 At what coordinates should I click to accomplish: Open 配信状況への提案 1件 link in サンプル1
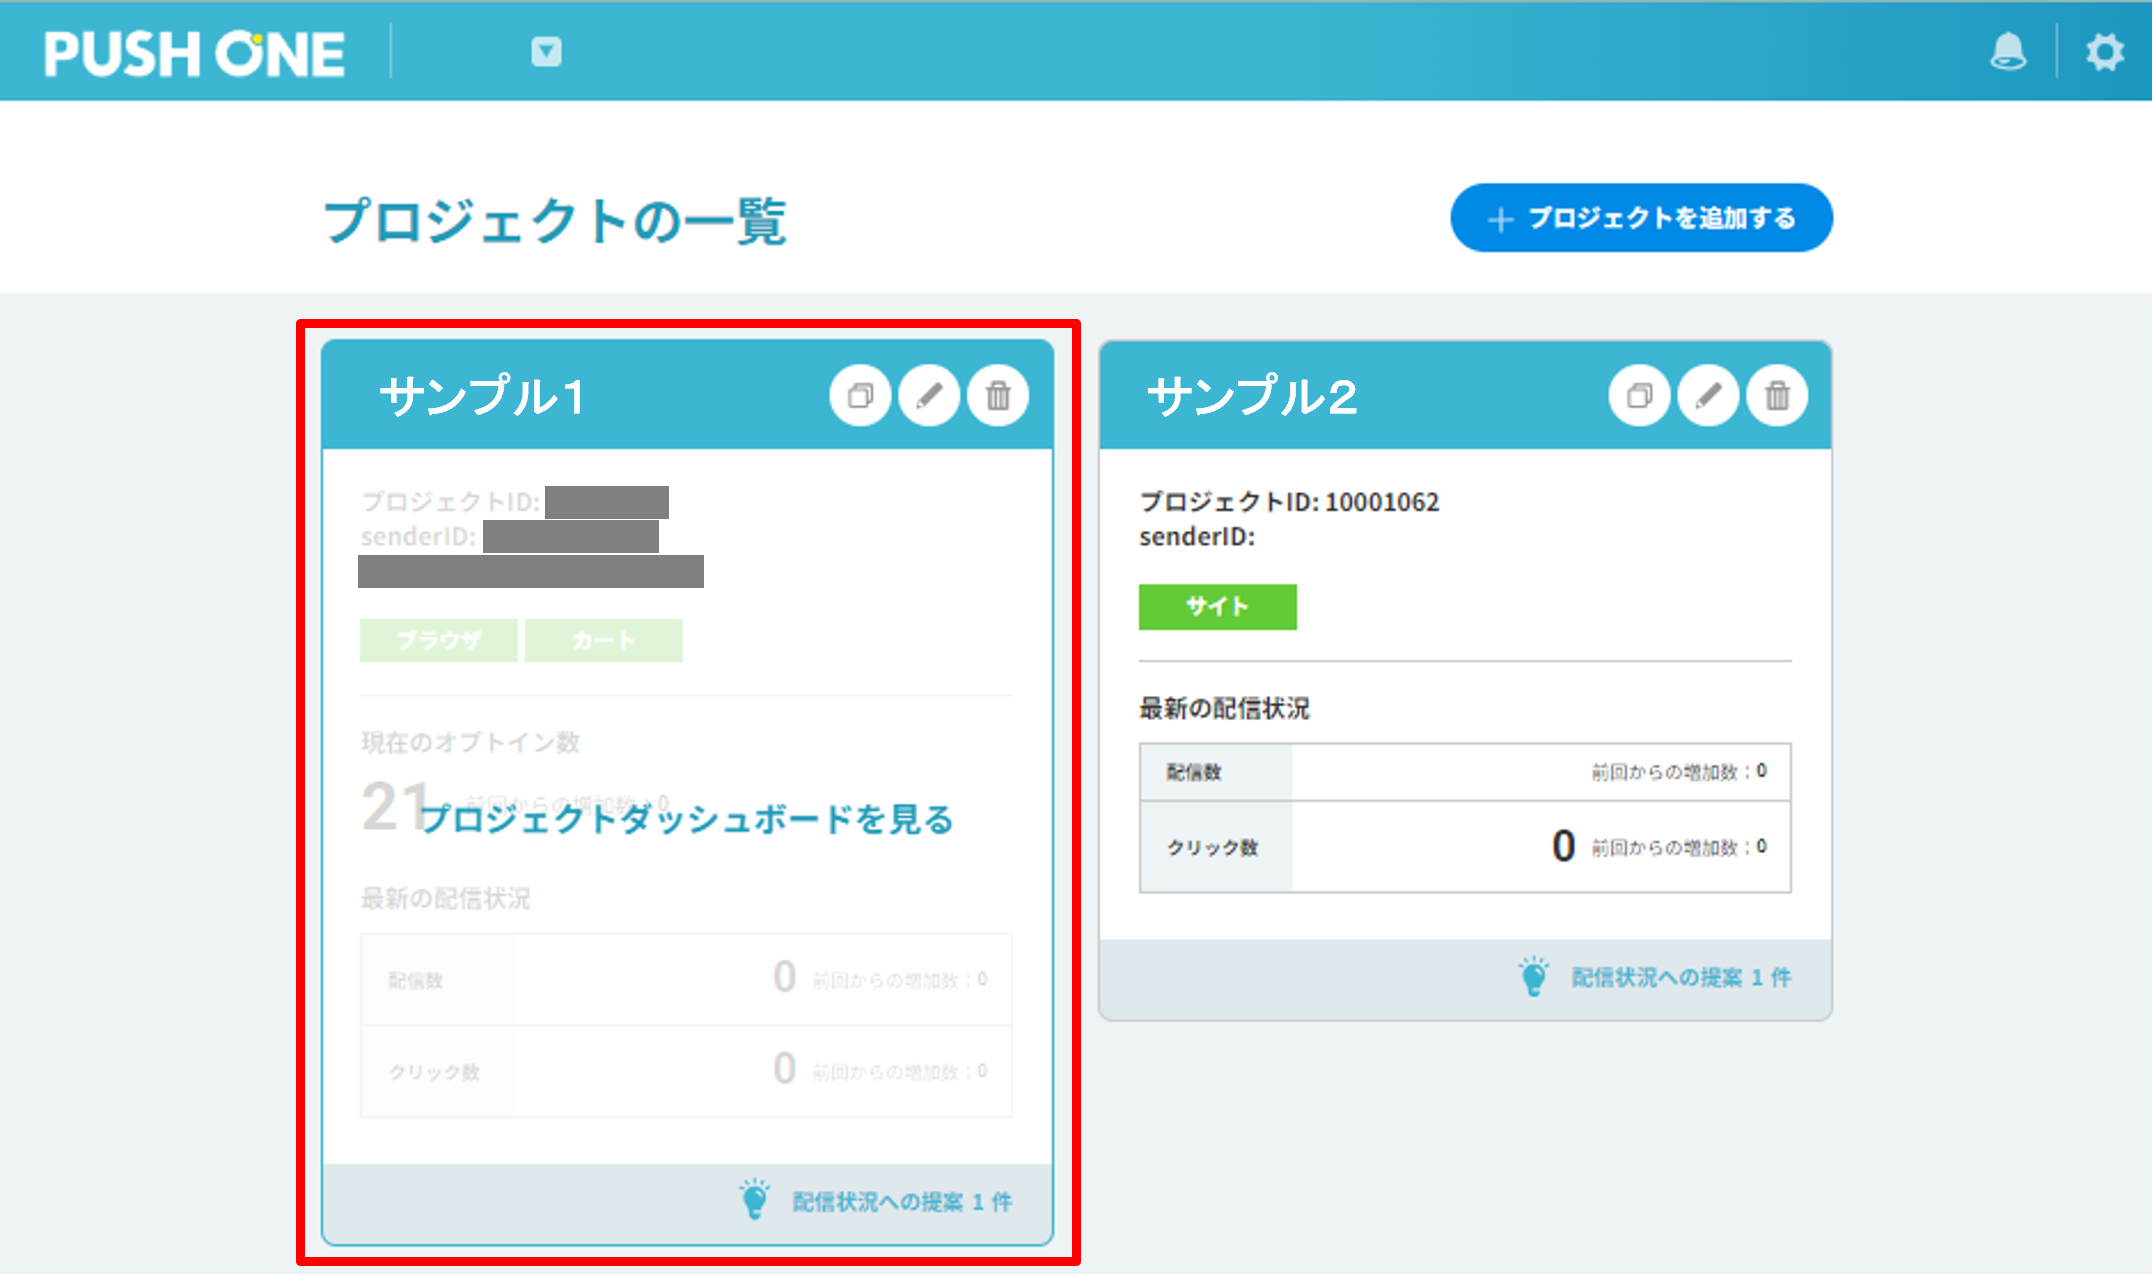[x=901, y=1201]
